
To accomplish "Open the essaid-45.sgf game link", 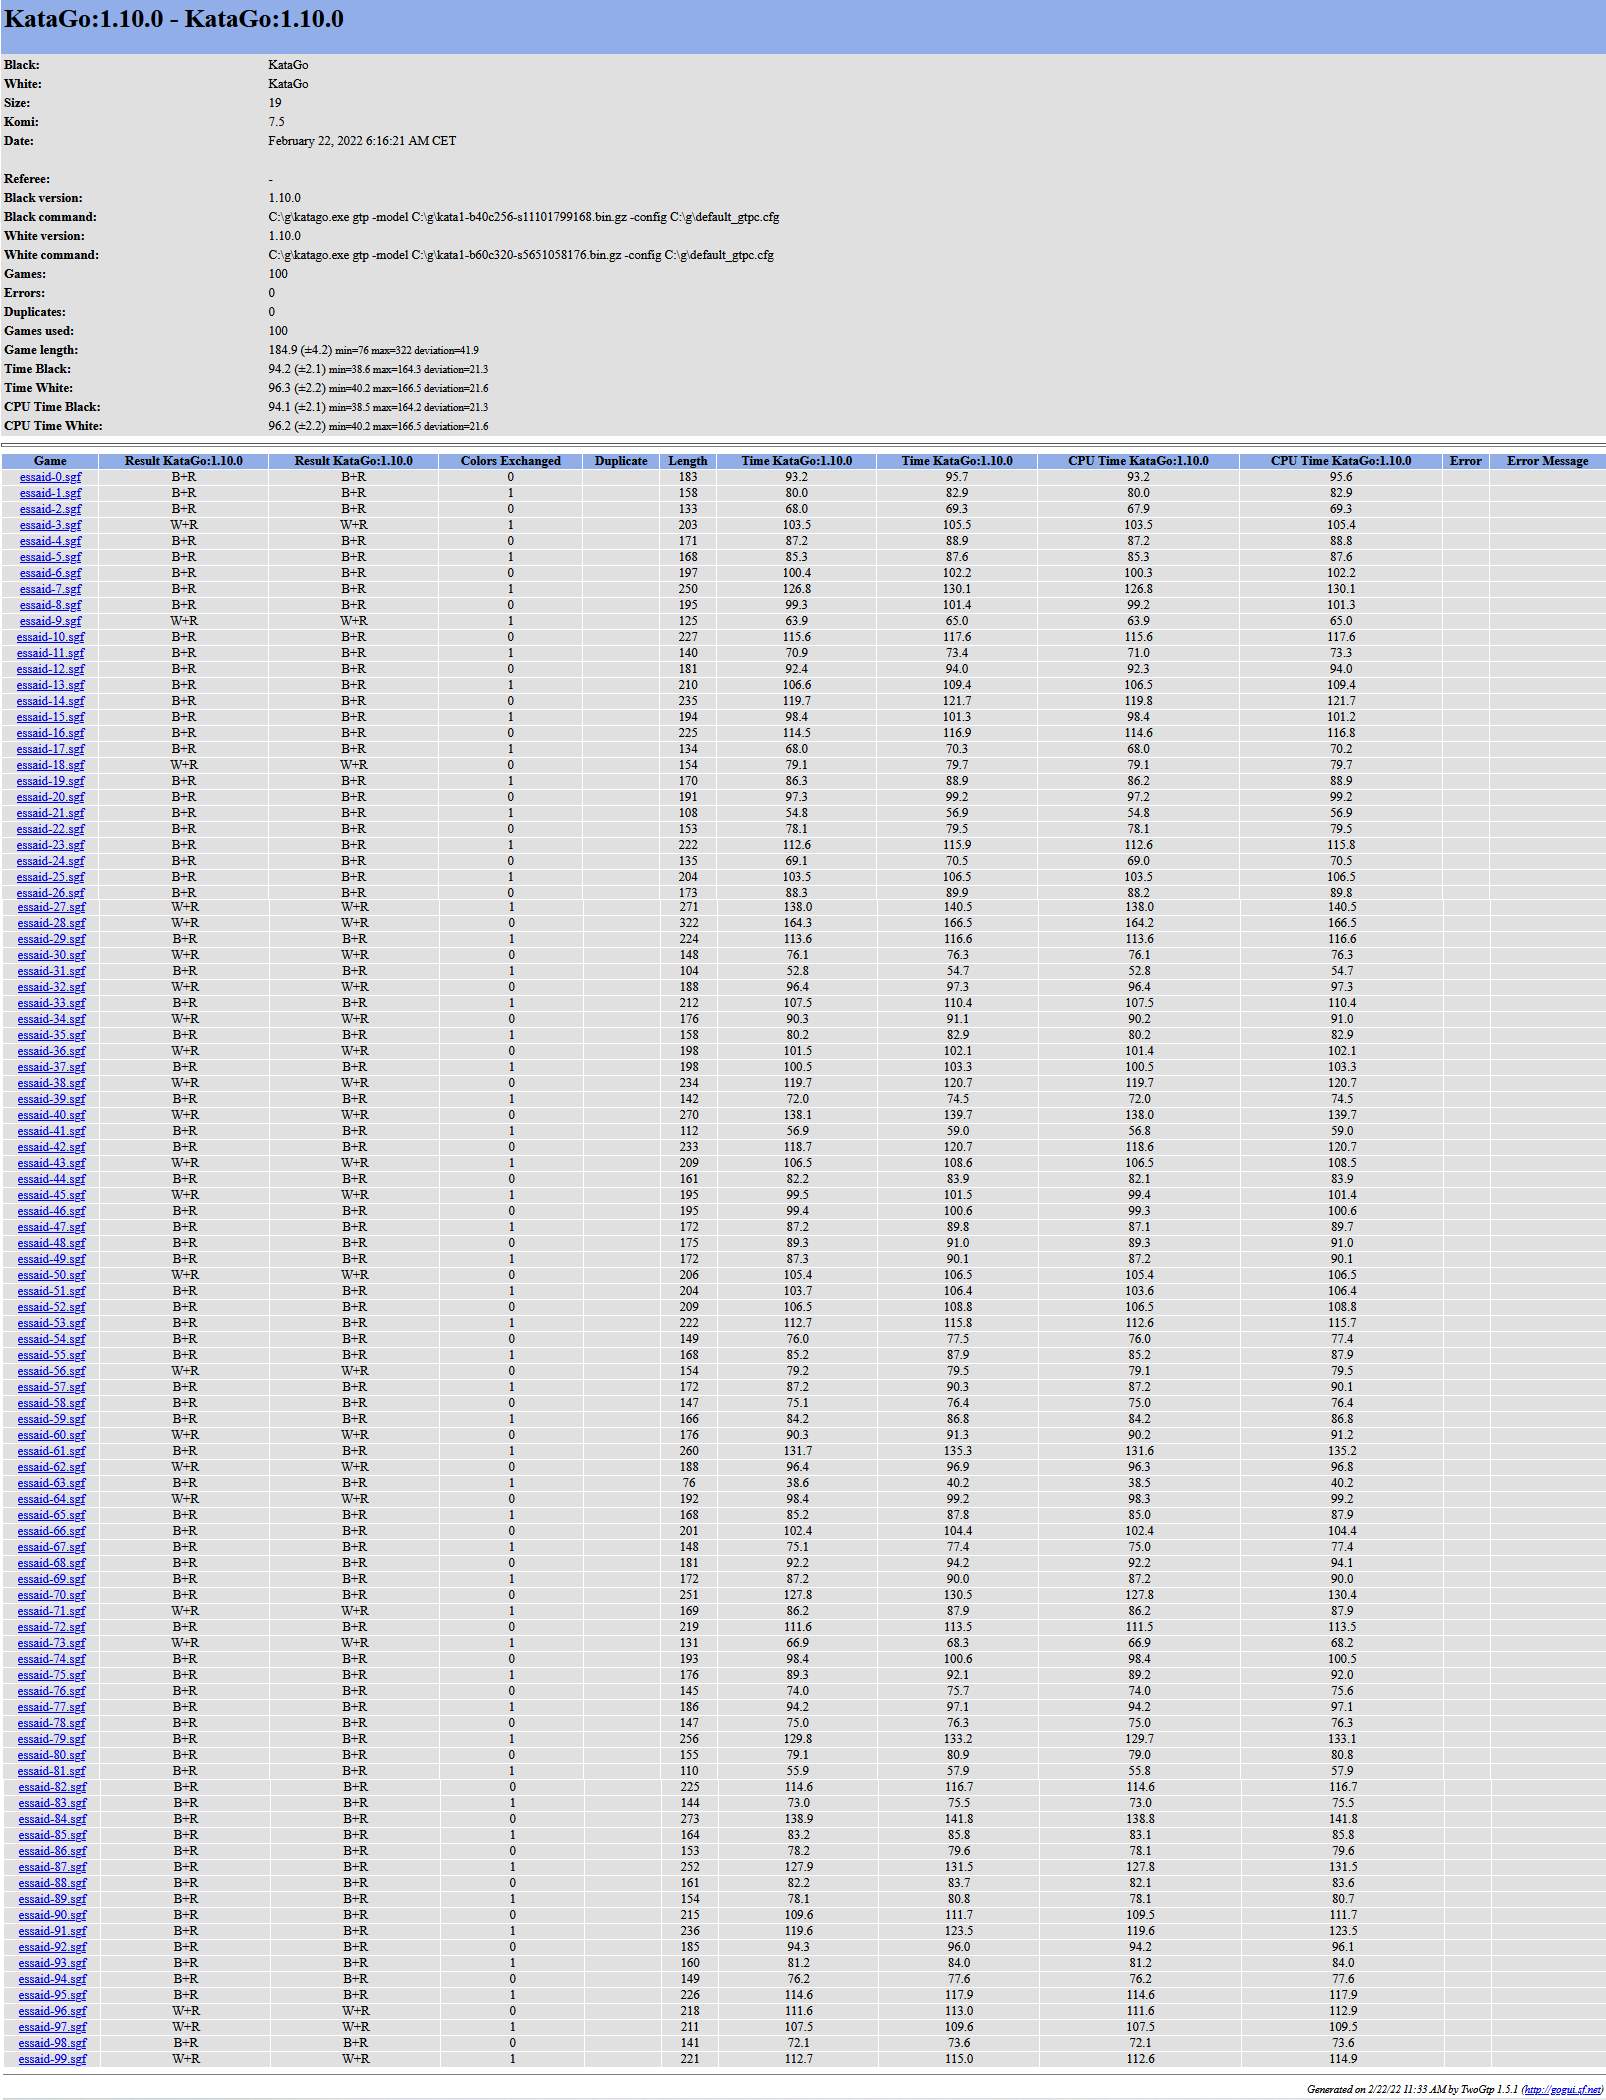I will (x=51, y=1195).
